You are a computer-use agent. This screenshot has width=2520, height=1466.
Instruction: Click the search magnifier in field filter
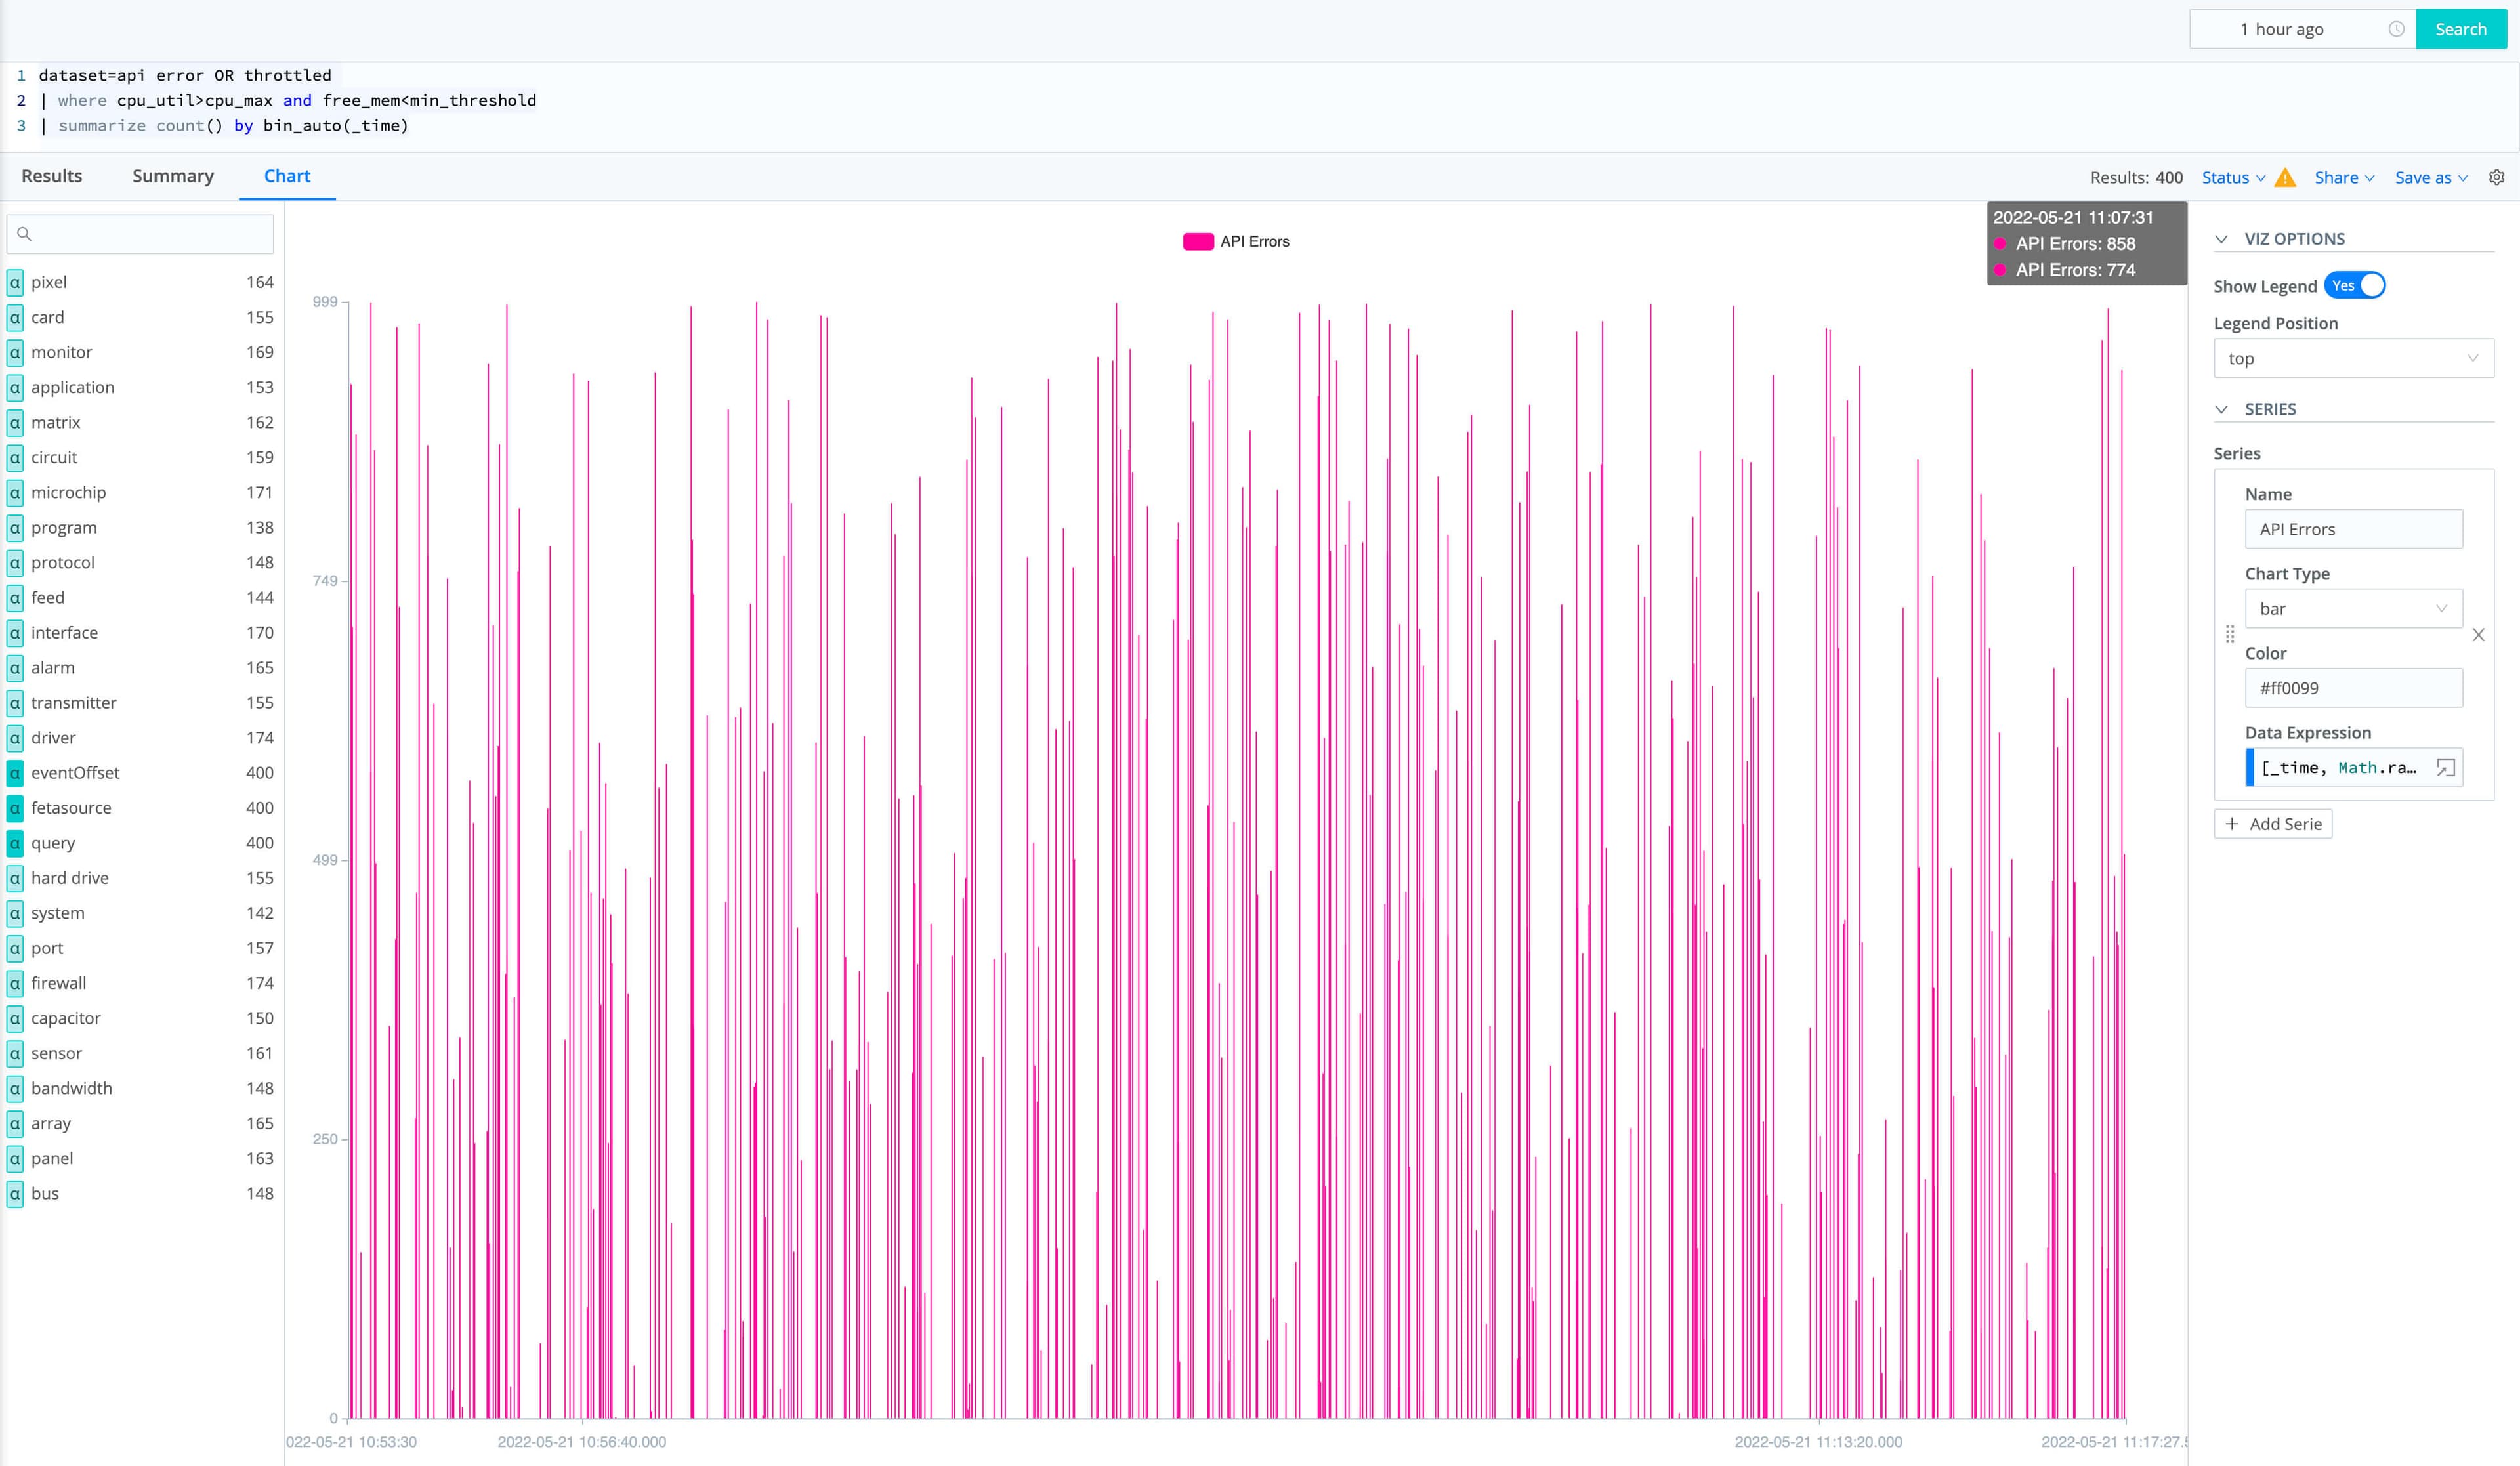25,234
